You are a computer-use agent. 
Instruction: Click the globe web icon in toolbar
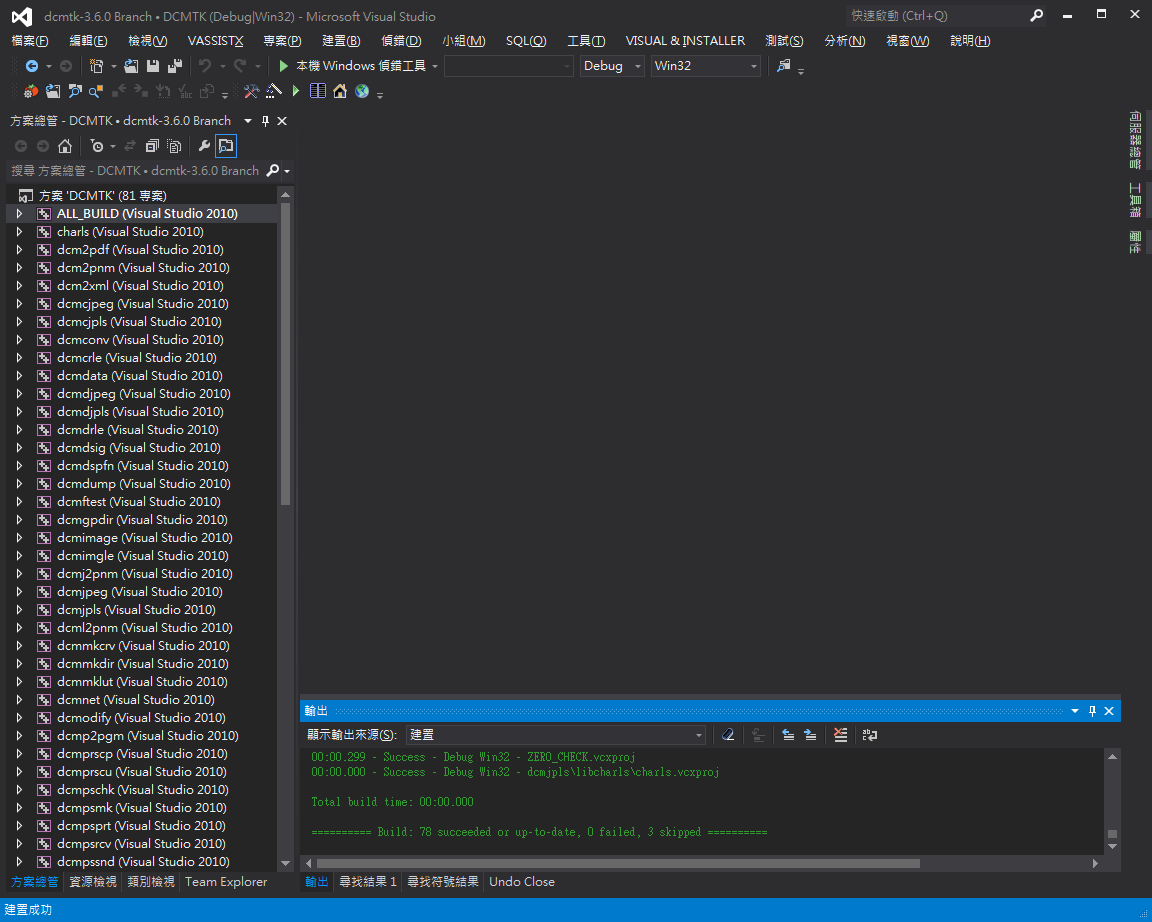tap(361, 91)
